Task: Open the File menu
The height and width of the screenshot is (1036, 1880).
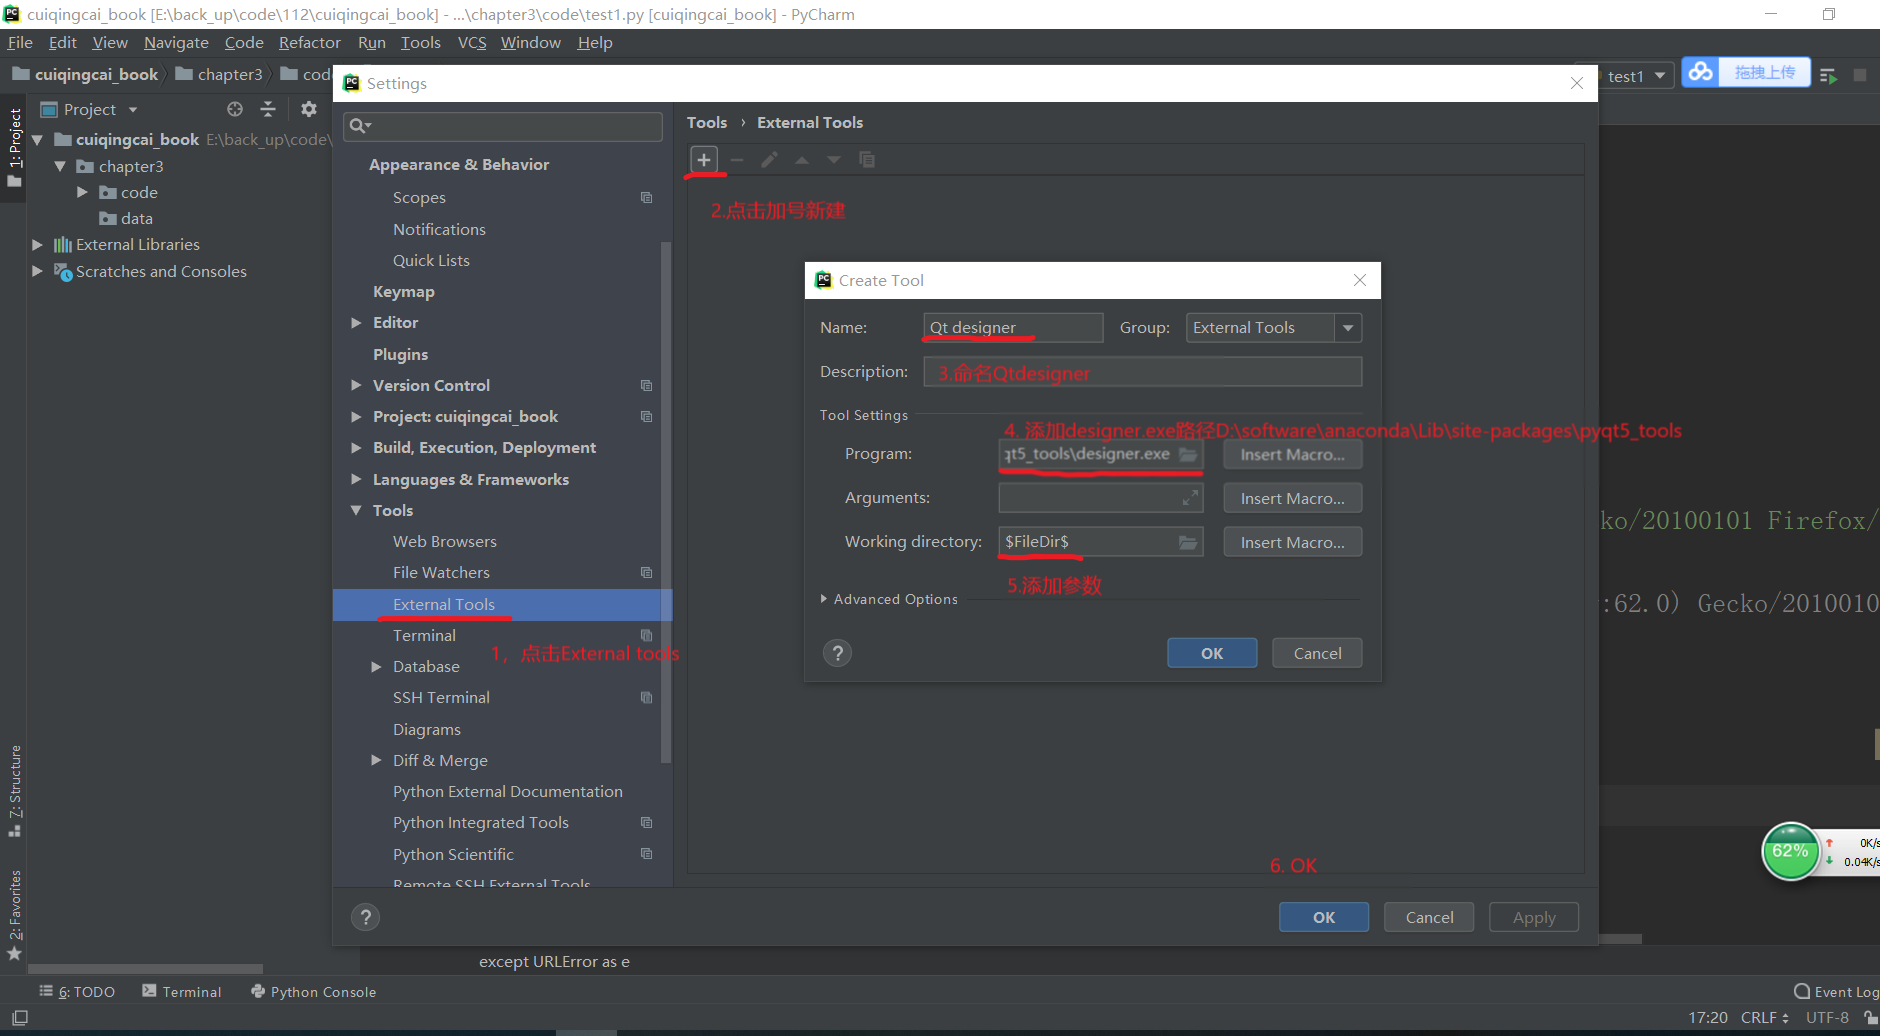Action: (20, 42)
